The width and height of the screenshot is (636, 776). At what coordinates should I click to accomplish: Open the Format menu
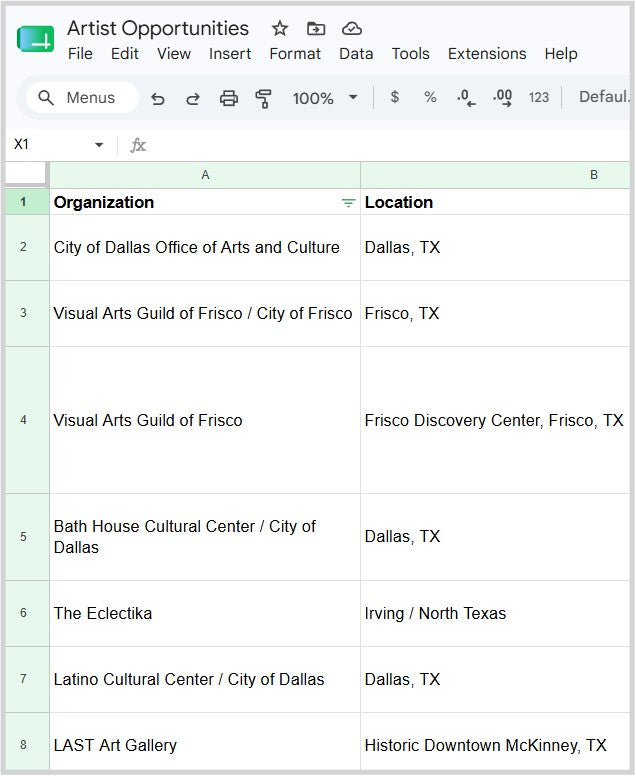coord(295,53)
